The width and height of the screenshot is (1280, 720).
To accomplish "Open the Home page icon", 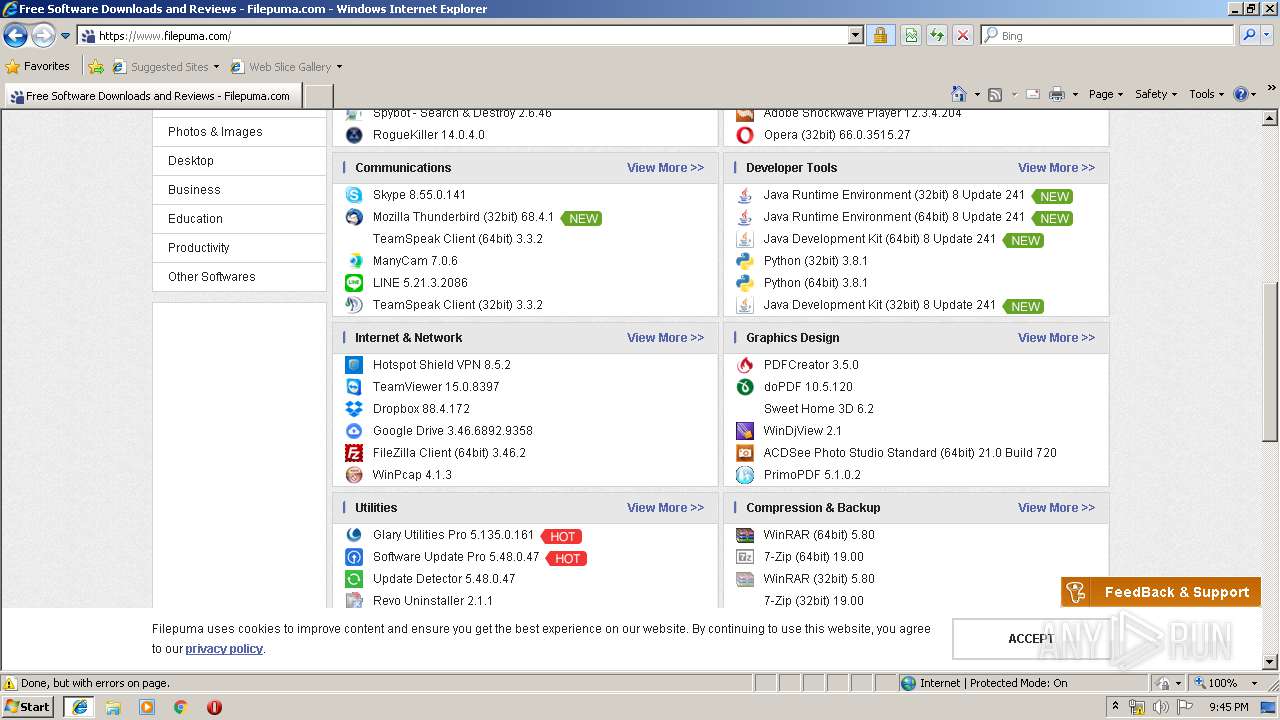I will (x=959, y=94).
